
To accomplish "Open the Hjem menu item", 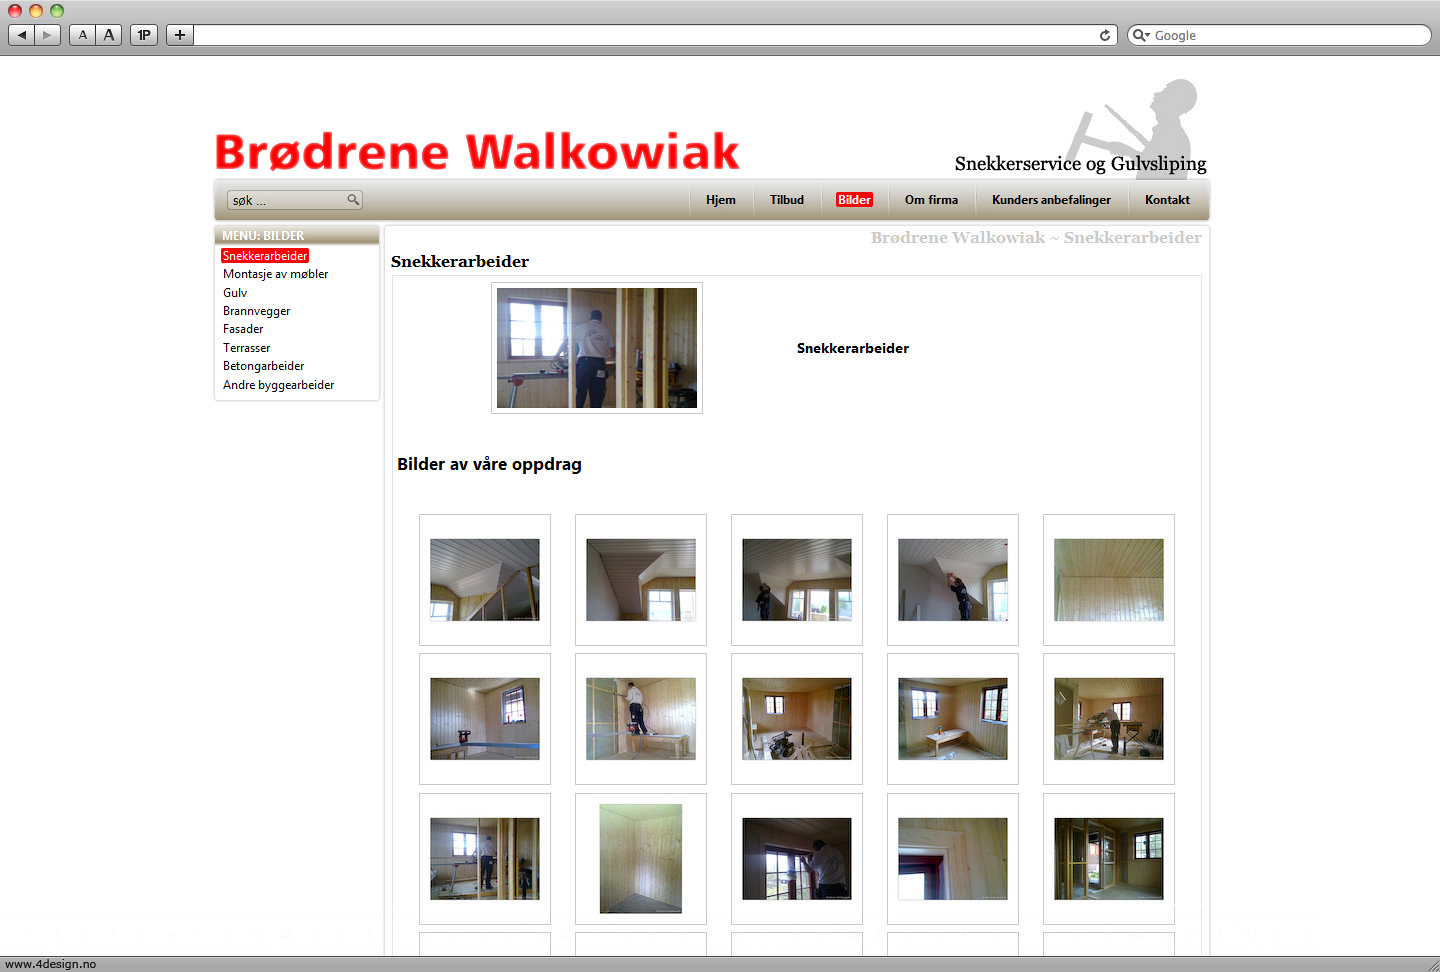I will pyautogui.click(x=720, y=200).
